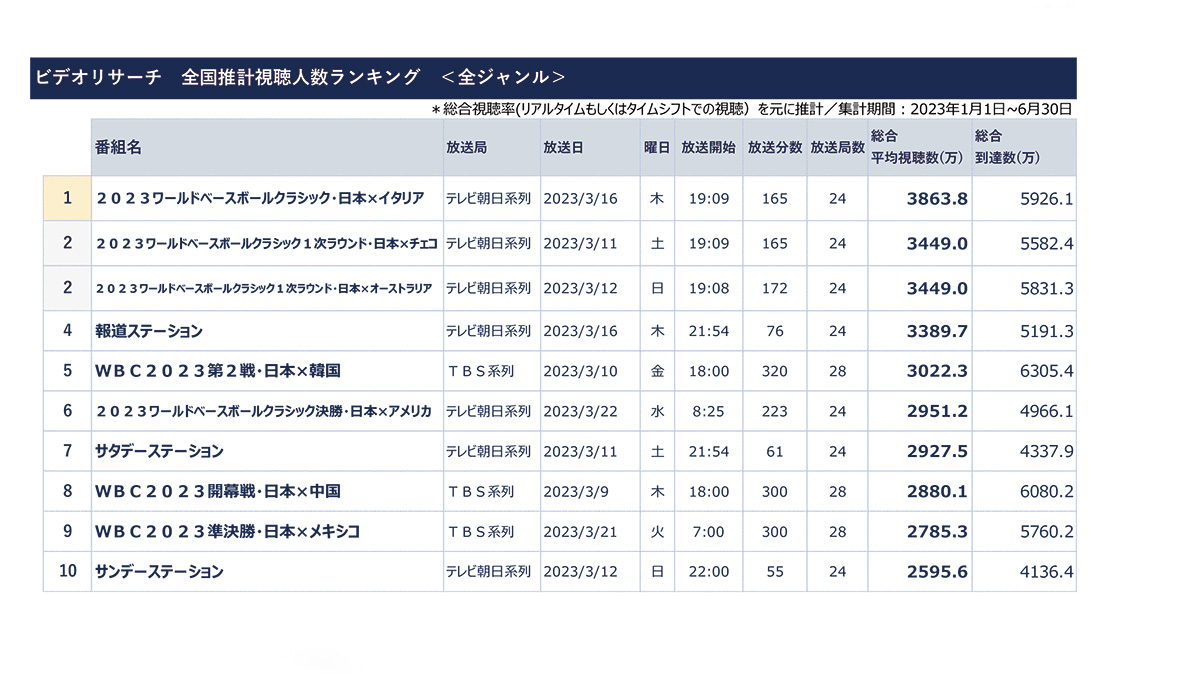Image resolution: width=1200 pixels, height=686 pixels.
Task: Click the 放送局数 column header
Action: pos(837,147)
